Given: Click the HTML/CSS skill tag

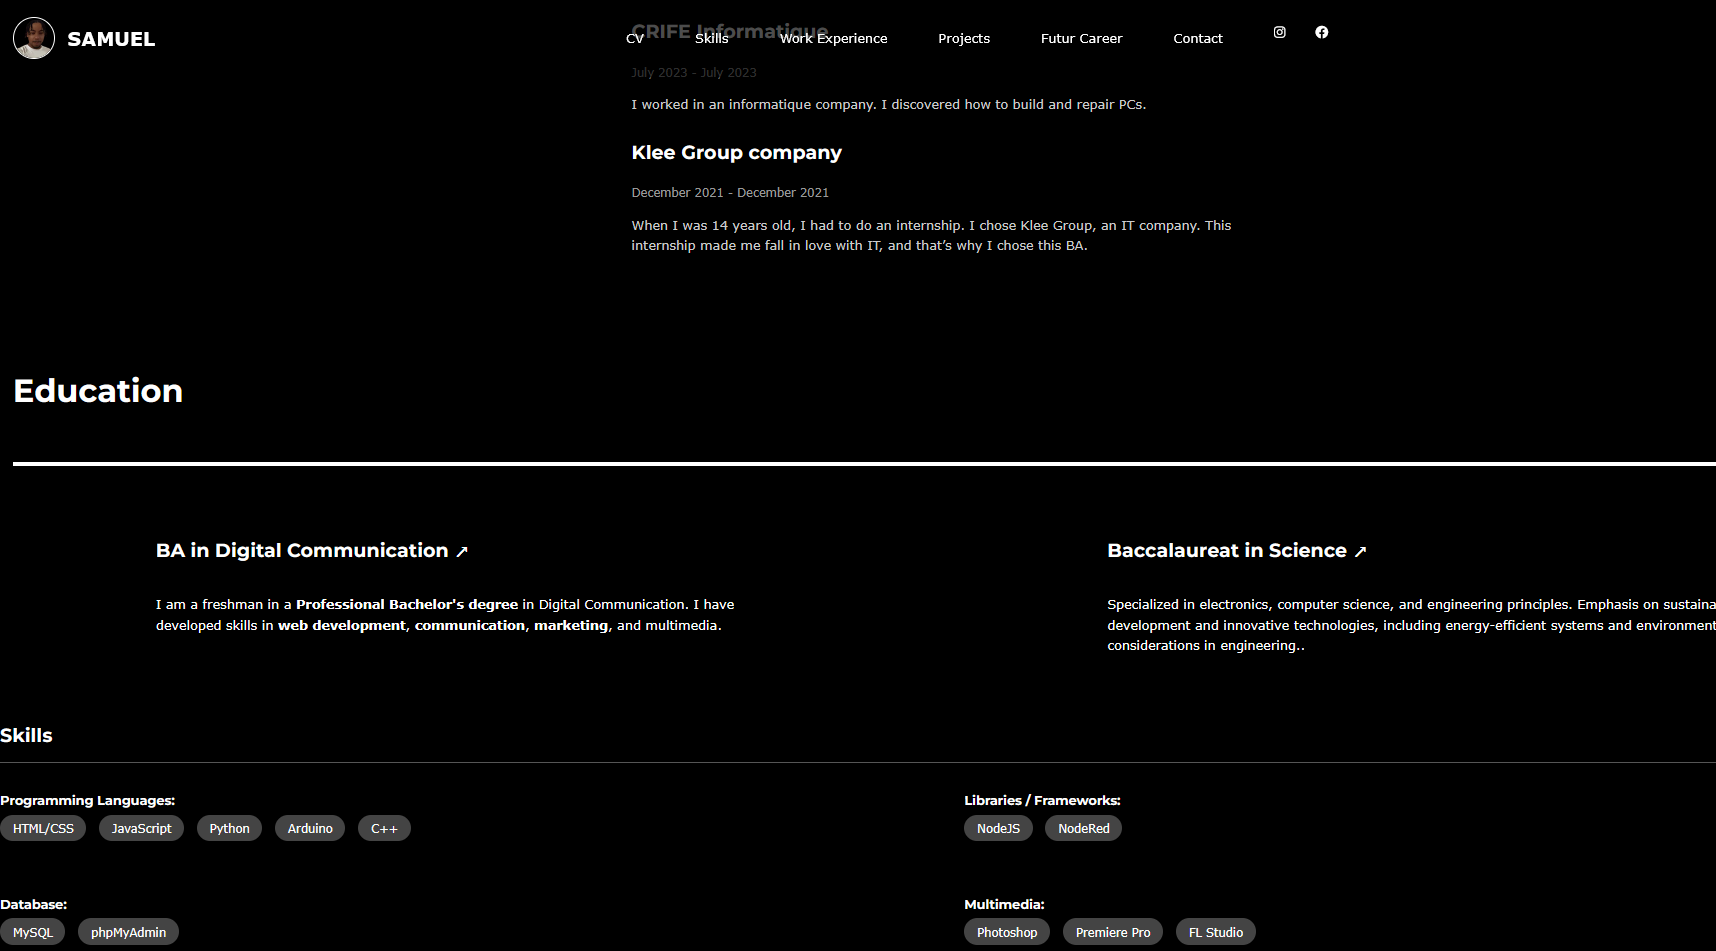Looking at the screenshot, I should coord(43,828).
